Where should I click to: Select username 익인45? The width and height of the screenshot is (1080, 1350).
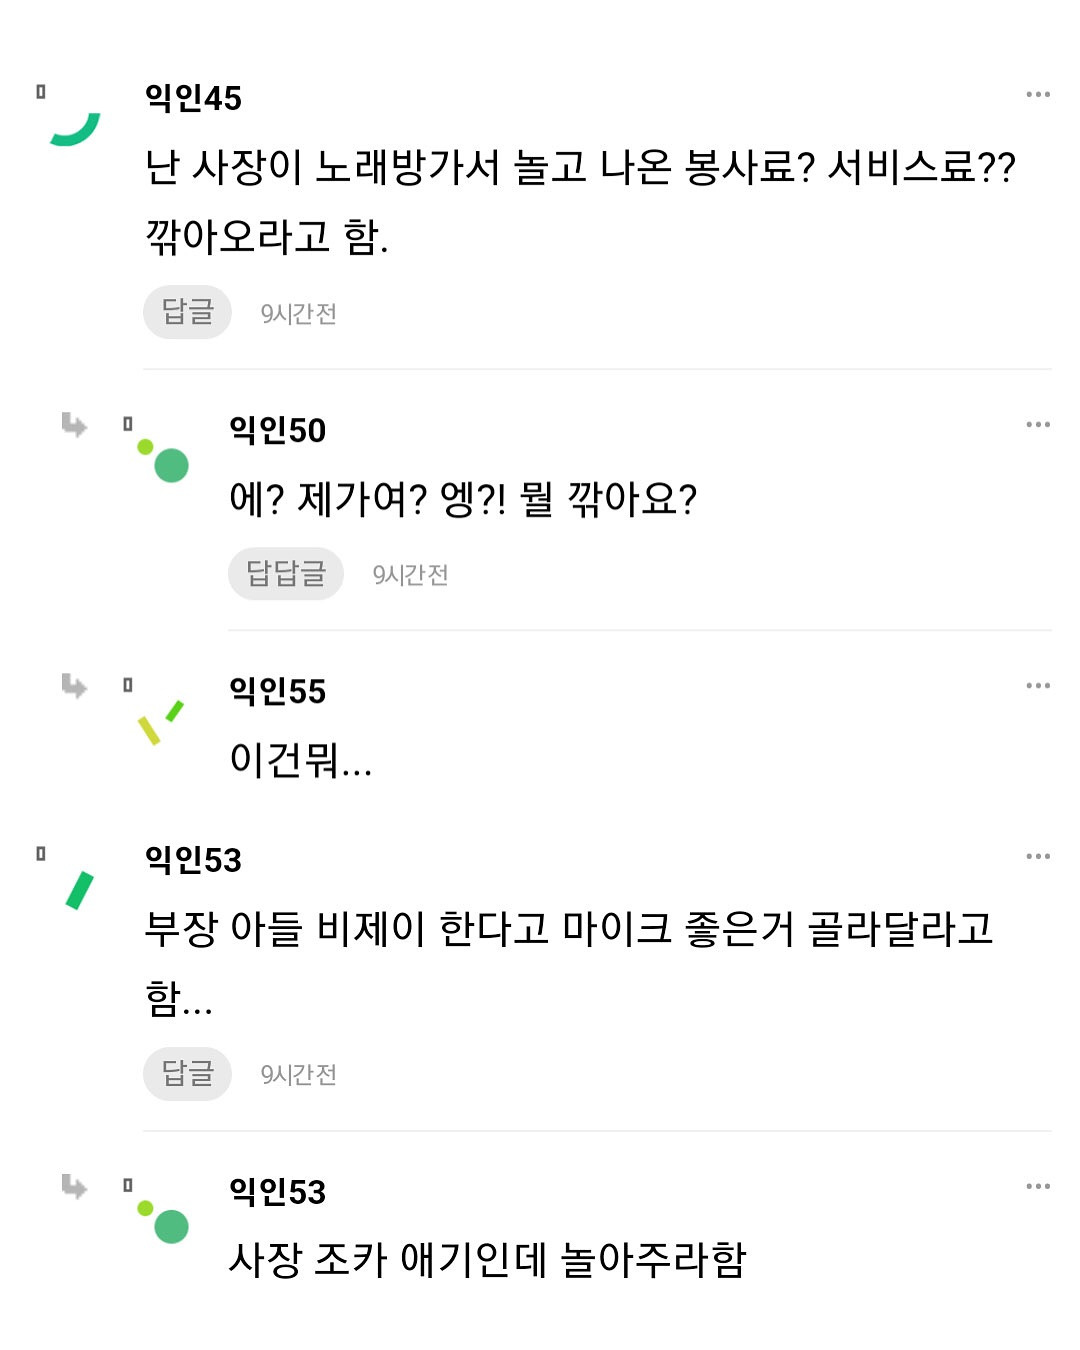tap(193, 98)
